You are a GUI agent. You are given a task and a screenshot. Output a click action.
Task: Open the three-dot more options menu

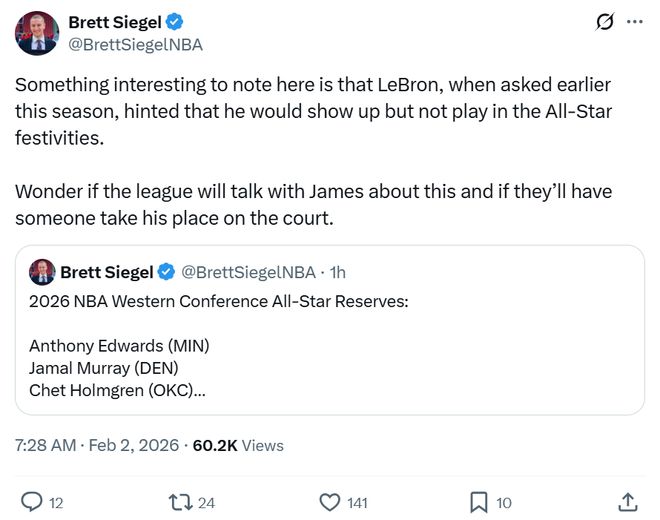pyautogui.click(x=634, y=22)
